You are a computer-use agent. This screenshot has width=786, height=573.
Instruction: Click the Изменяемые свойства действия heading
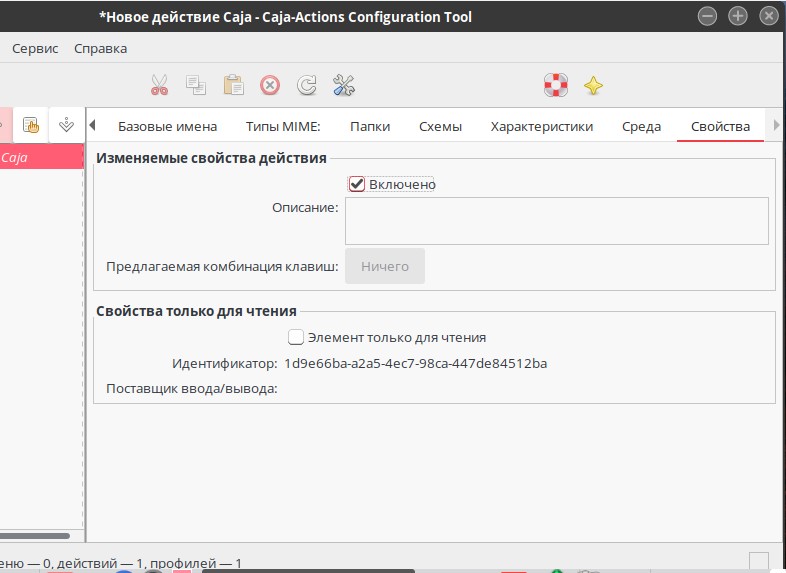tap(211, 158)
